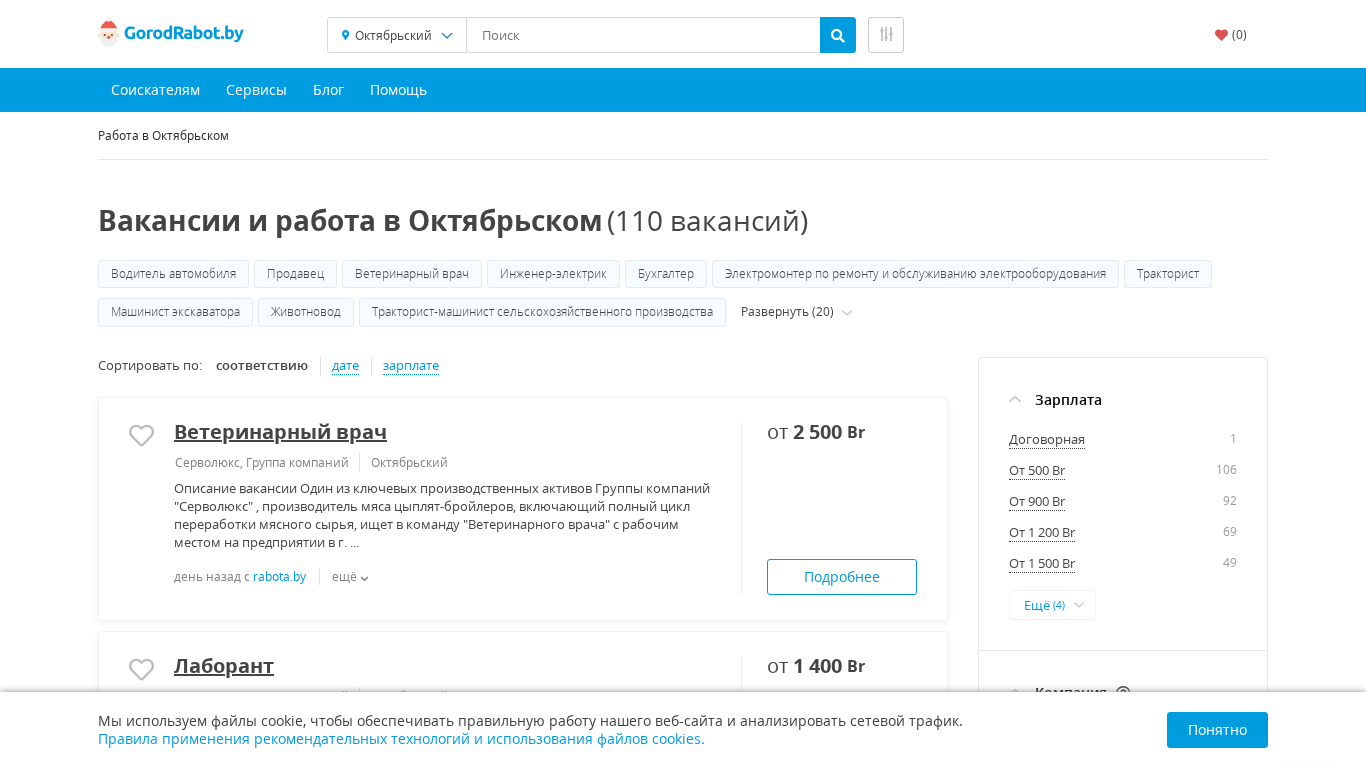1366x768 pixels.
Task: Click the GorodRabot.by logo
Action: pyautogui.click(x=171, y=34)
